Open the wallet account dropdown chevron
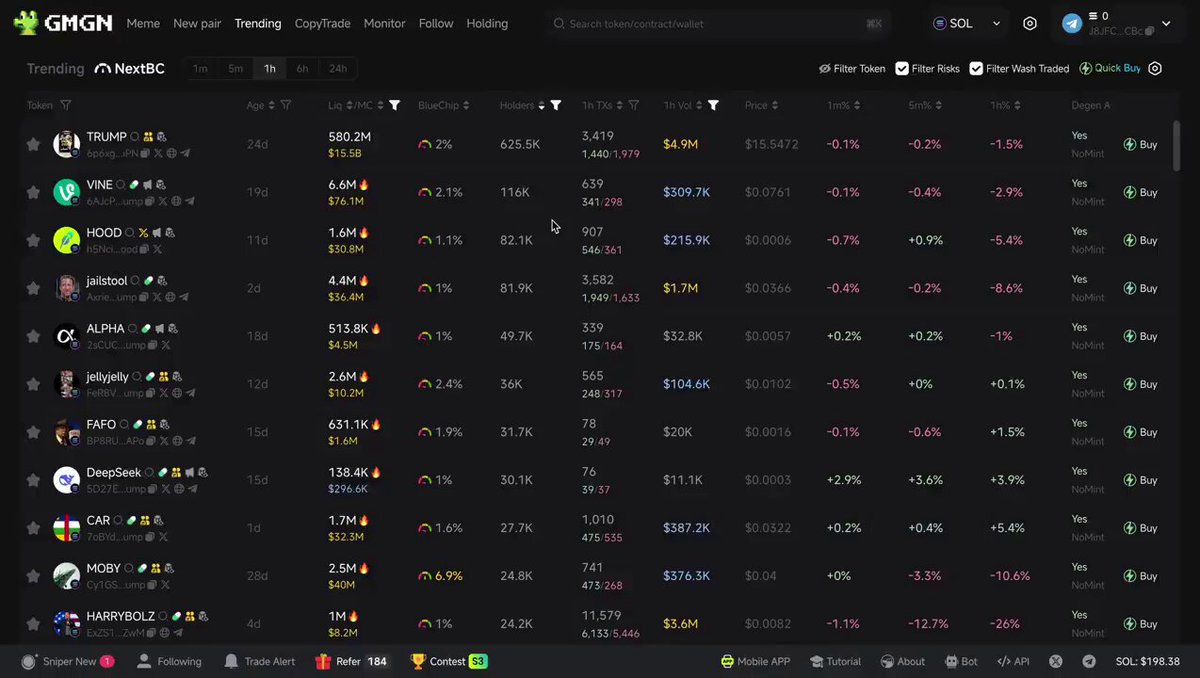This screenshot has height=678, width=1200. (1166, 23)
